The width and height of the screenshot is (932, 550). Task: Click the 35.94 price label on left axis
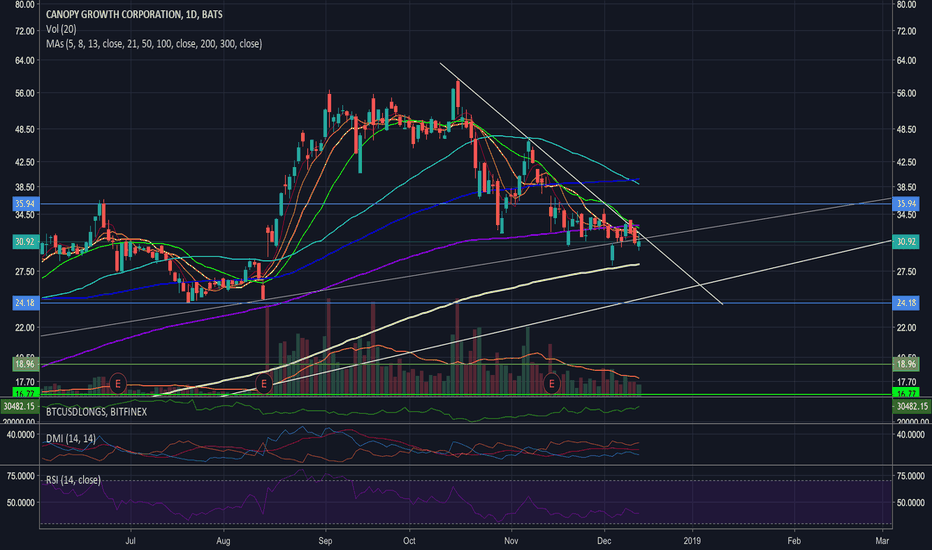click(26, 204)
